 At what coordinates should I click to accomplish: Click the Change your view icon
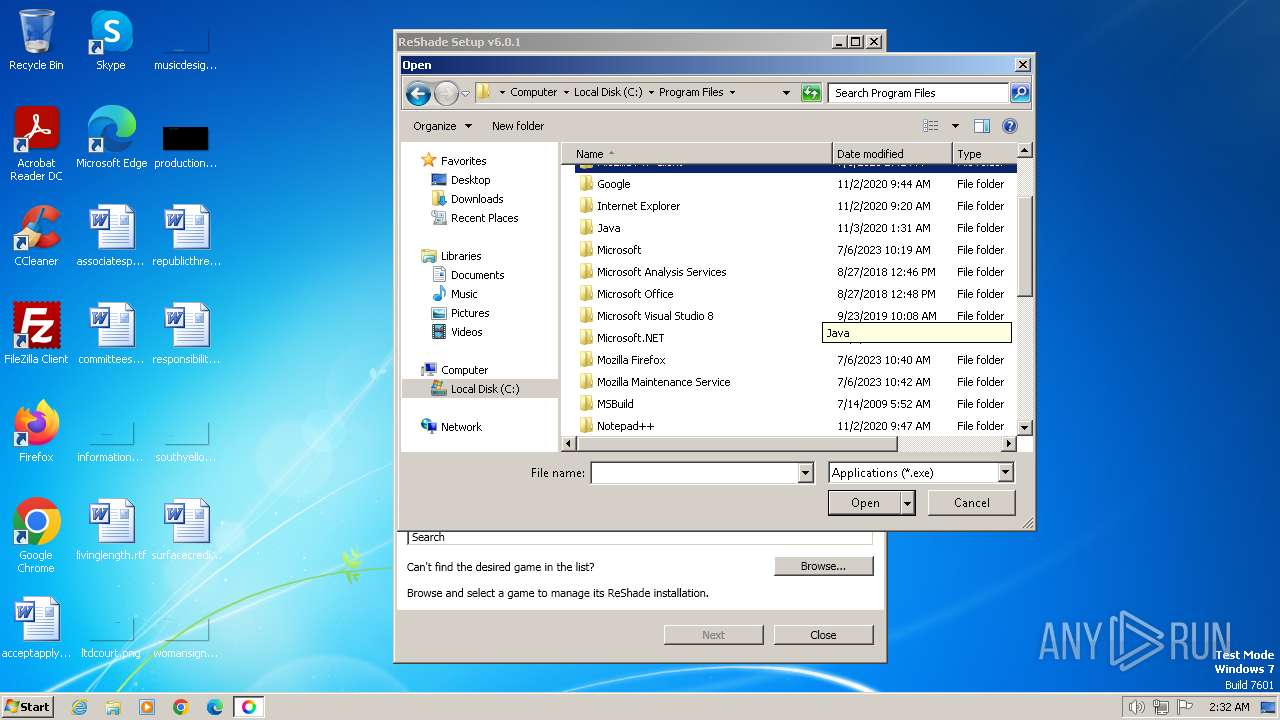pyautogui.click(x=931, y=126)
